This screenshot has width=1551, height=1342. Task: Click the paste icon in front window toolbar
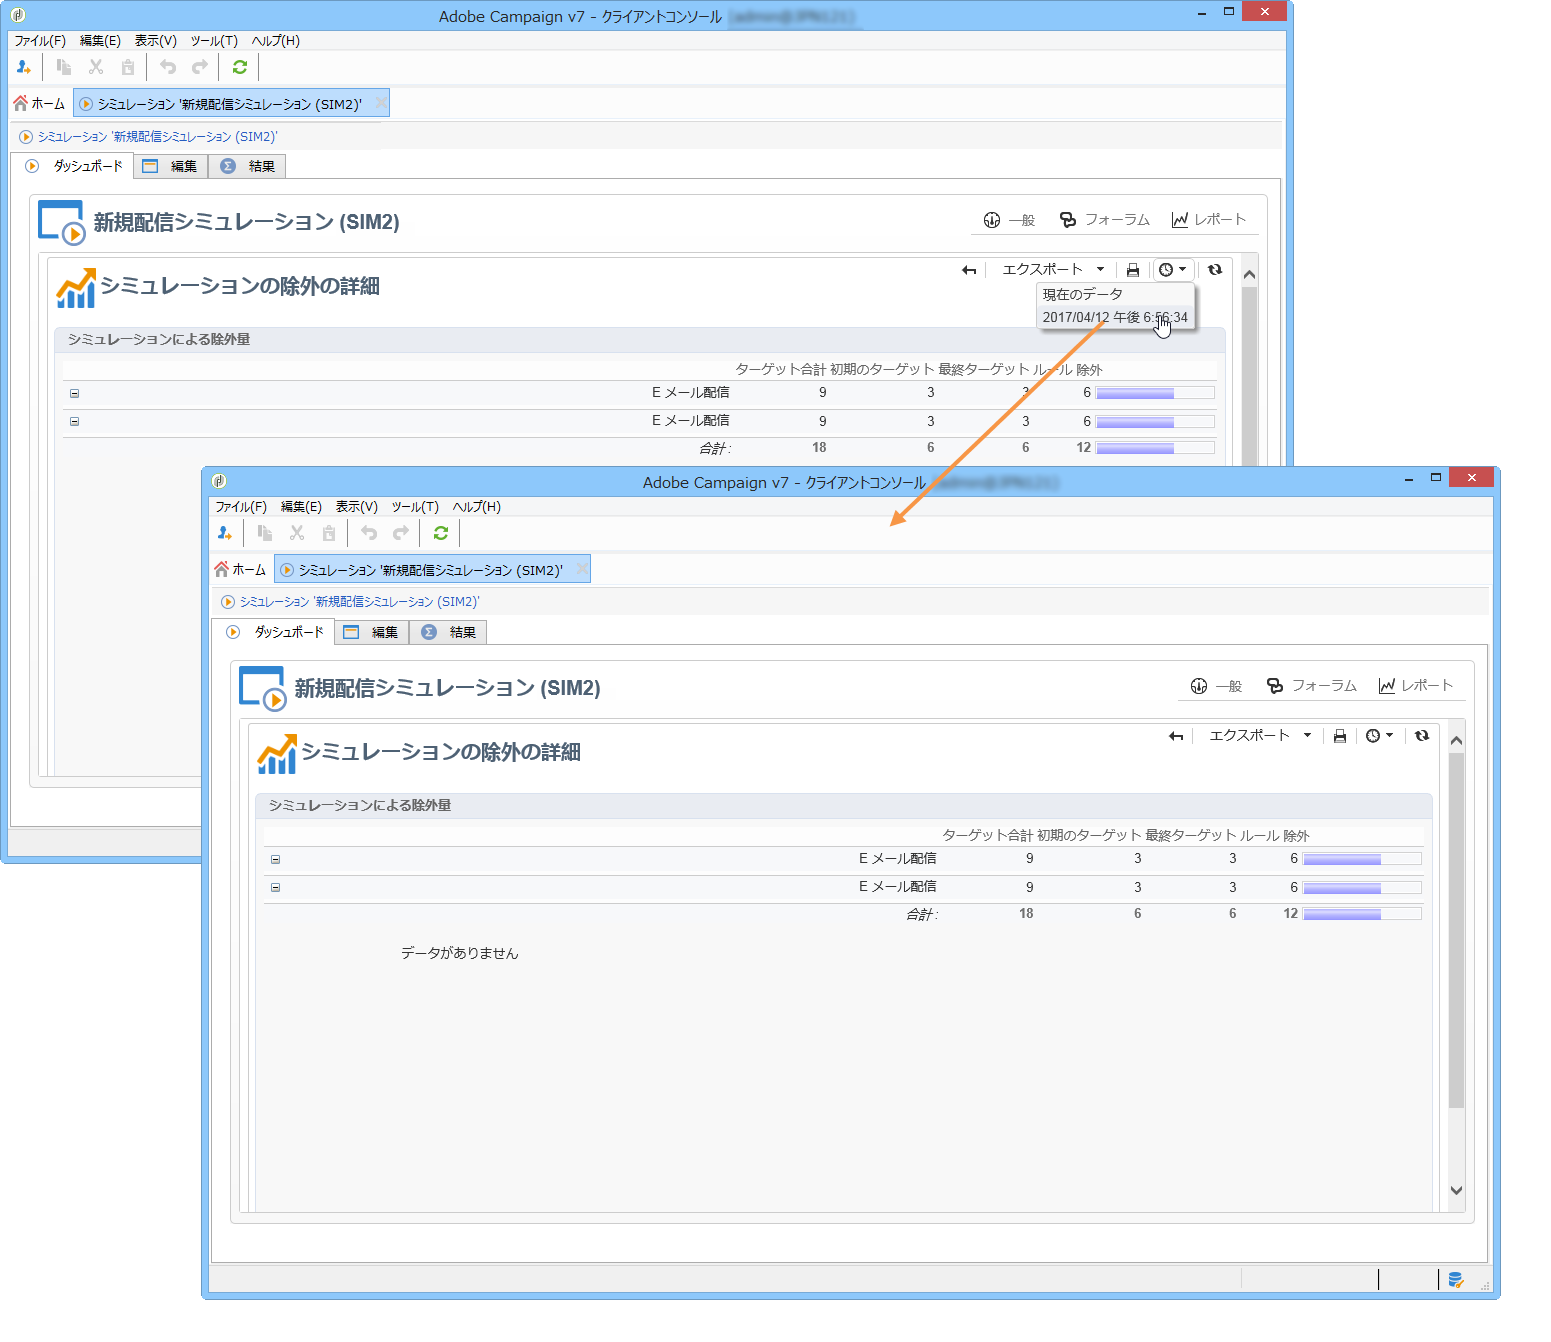point(329,533)
